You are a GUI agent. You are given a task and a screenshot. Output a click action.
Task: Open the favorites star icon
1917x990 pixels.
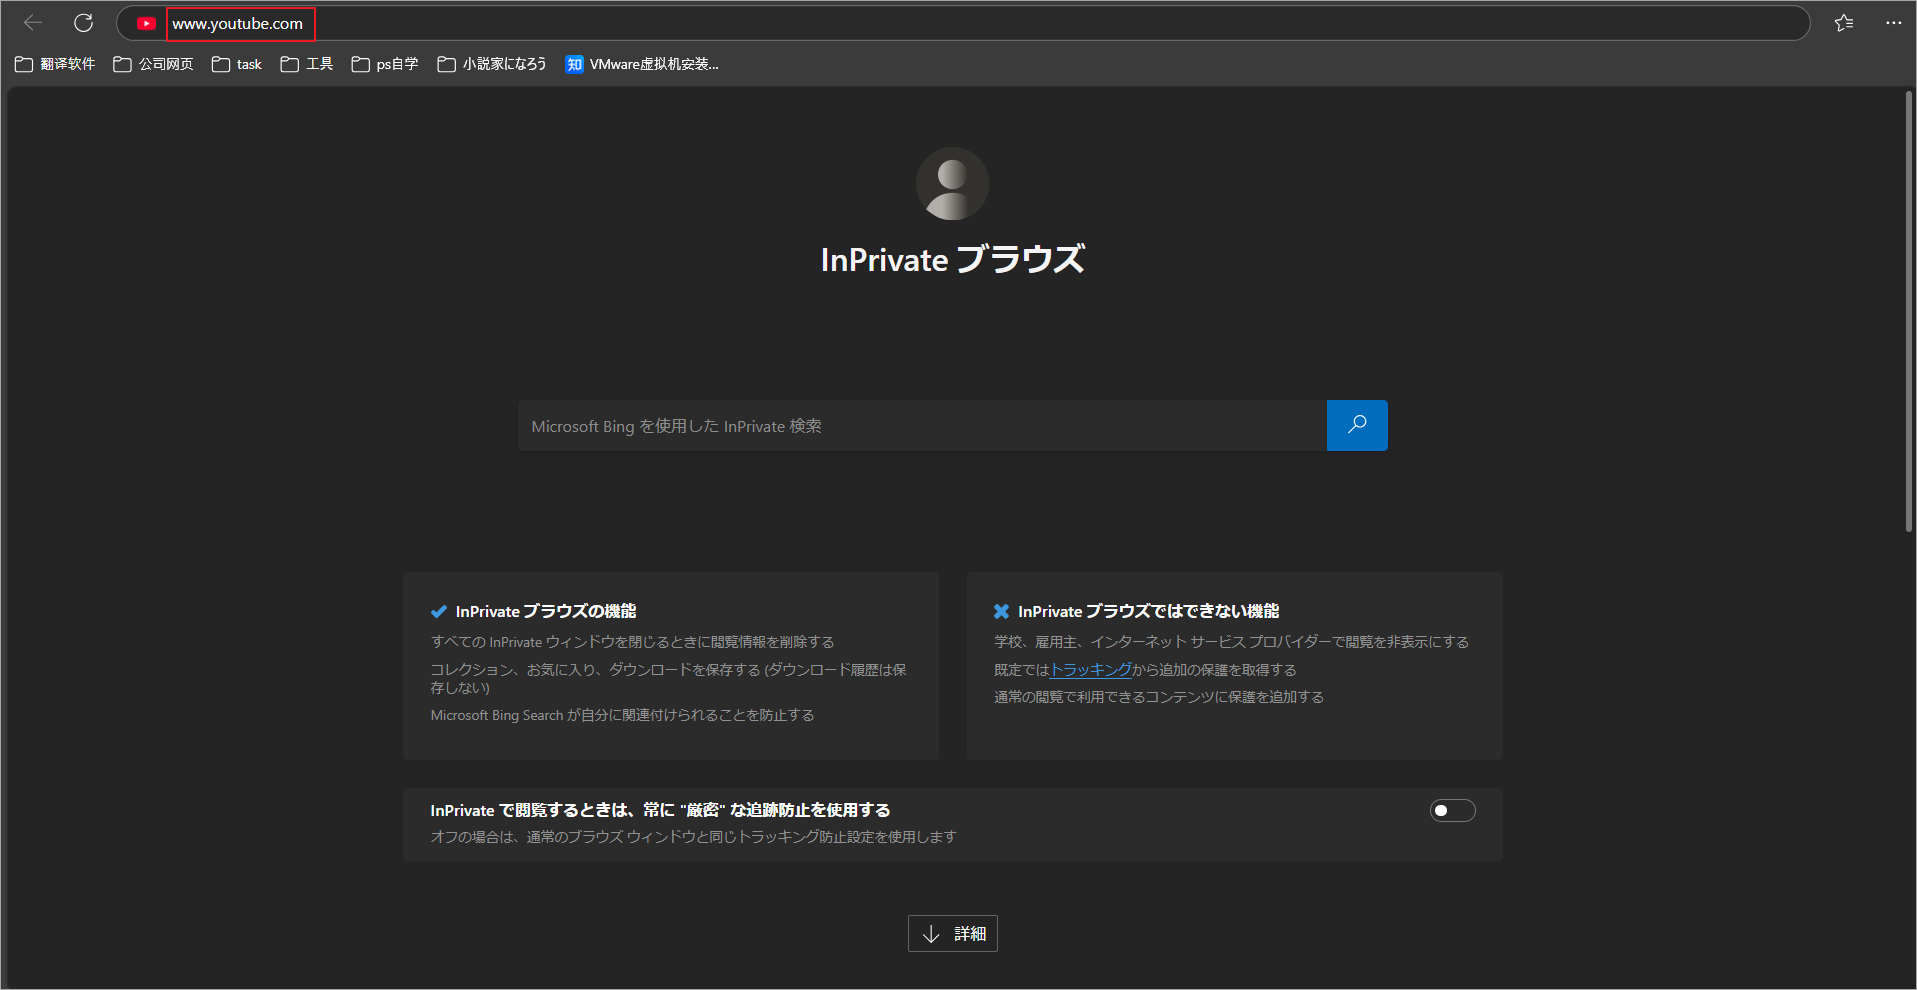[1844, 23]
